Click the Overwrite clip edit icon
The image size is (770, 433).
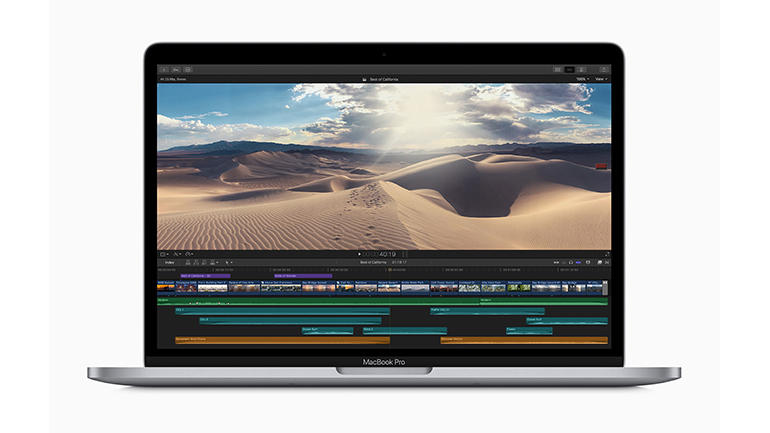[213, 263]
